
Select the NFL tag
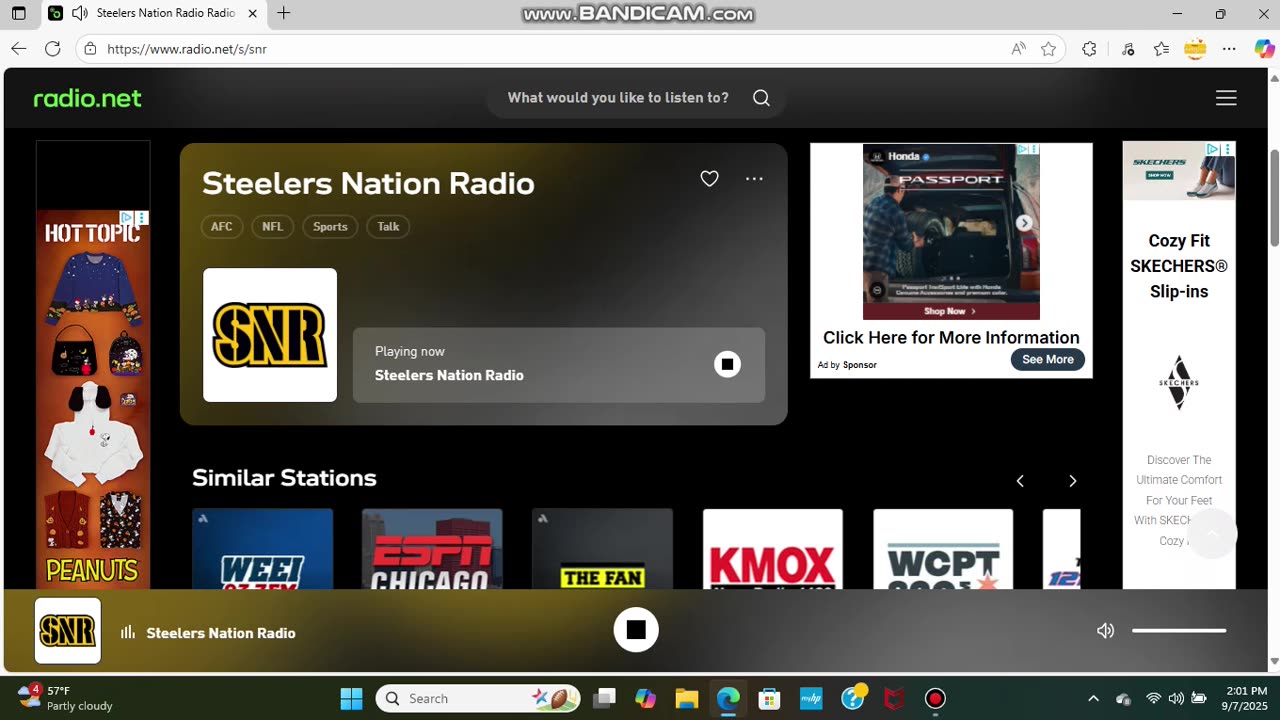pos(272,227)
